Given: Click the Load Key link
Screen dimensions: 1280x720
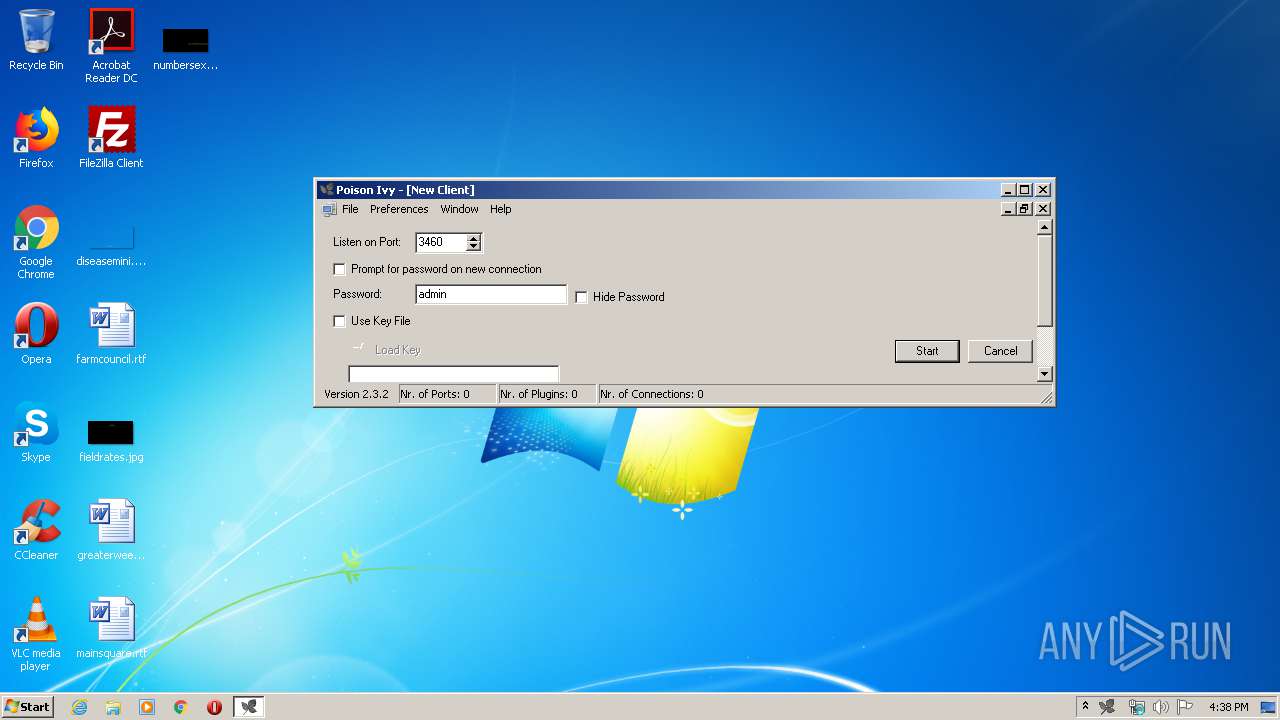Looking at the screenshot, I should [x=397, y=350].
